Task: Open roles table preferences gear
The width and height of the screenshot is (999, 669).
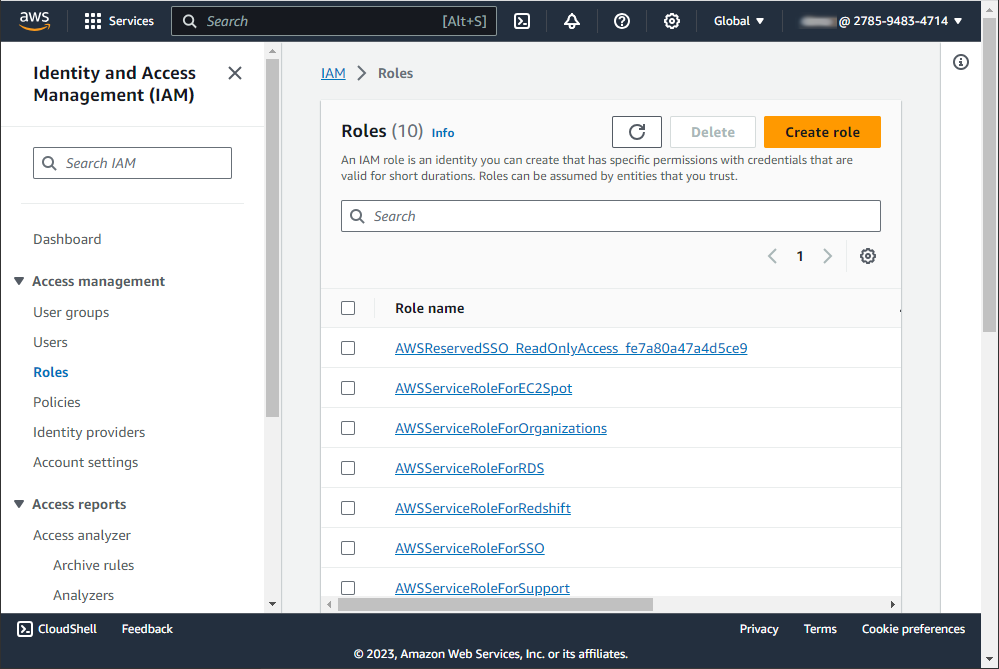Action: coord(868,256)
